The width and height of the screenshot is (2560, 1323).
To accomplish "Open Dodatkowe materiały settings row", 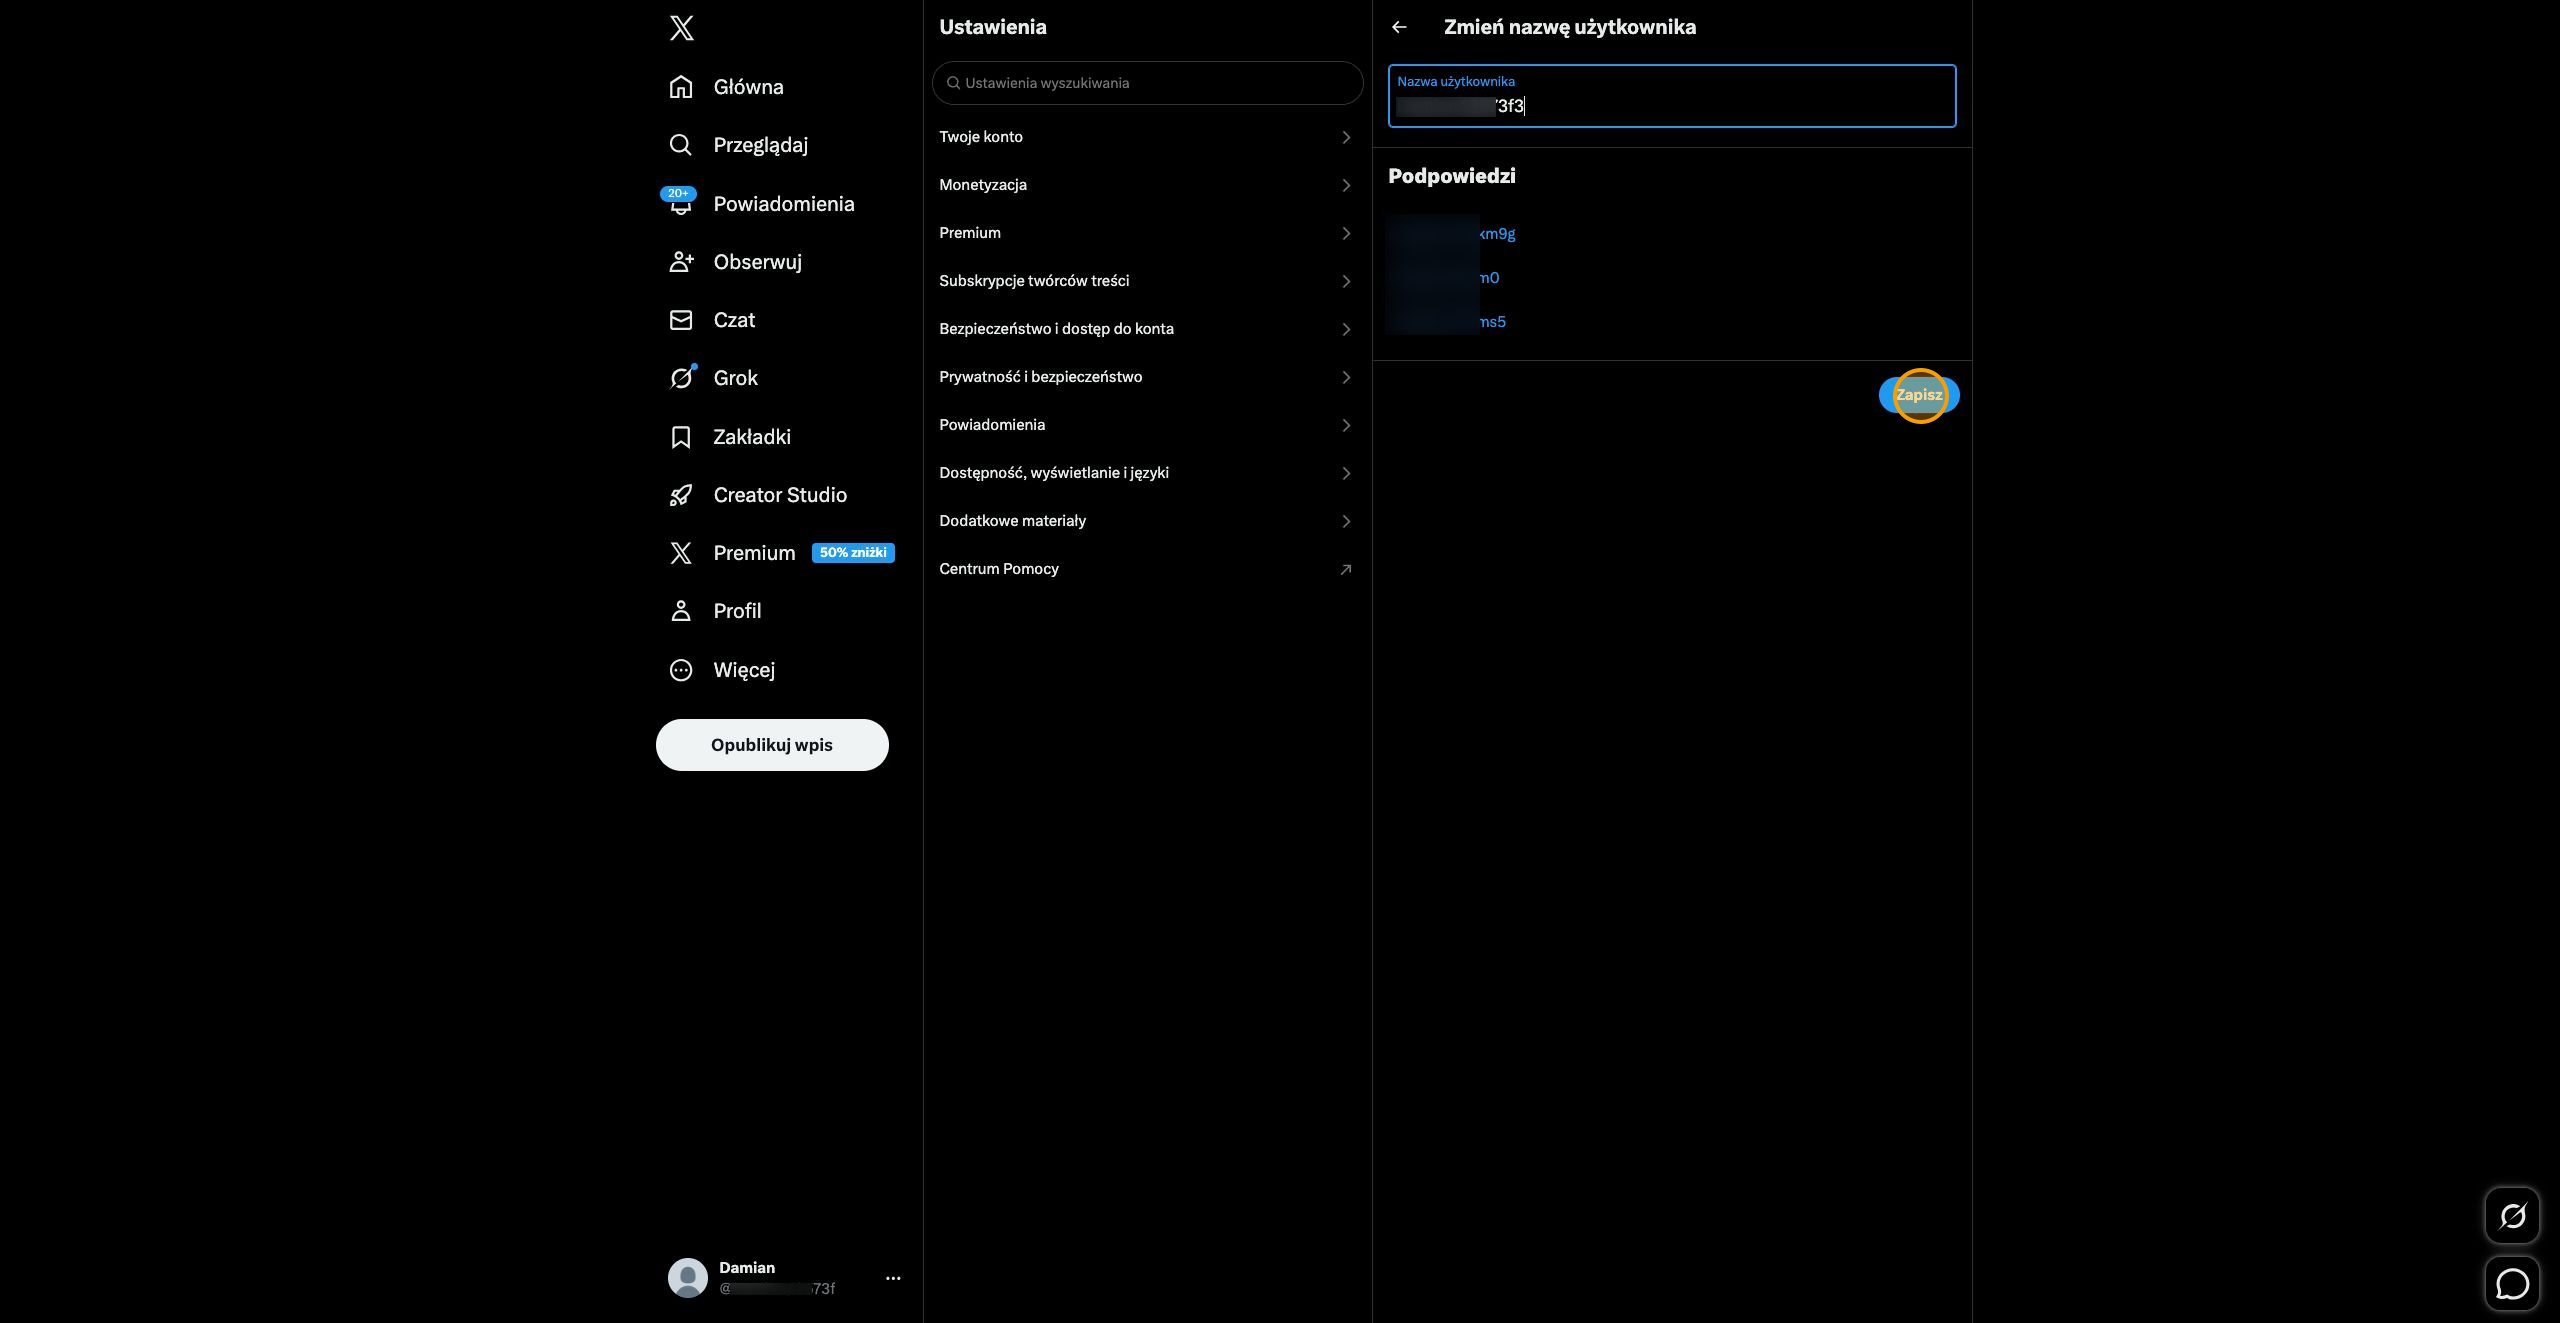I will pos(1147,521).
